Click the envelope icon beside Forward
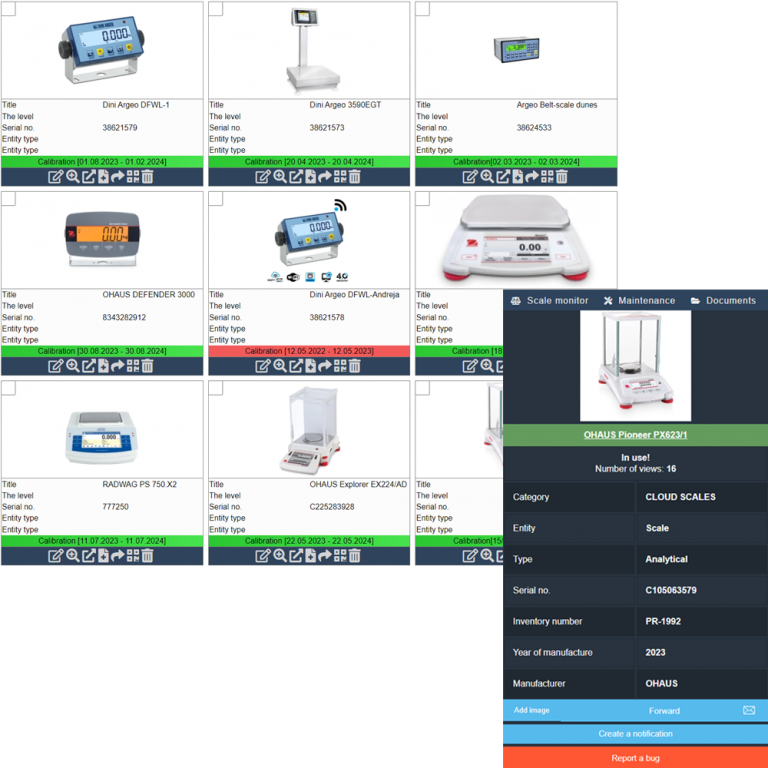This screenshot has height=768, width=768. tap(749, 710)
